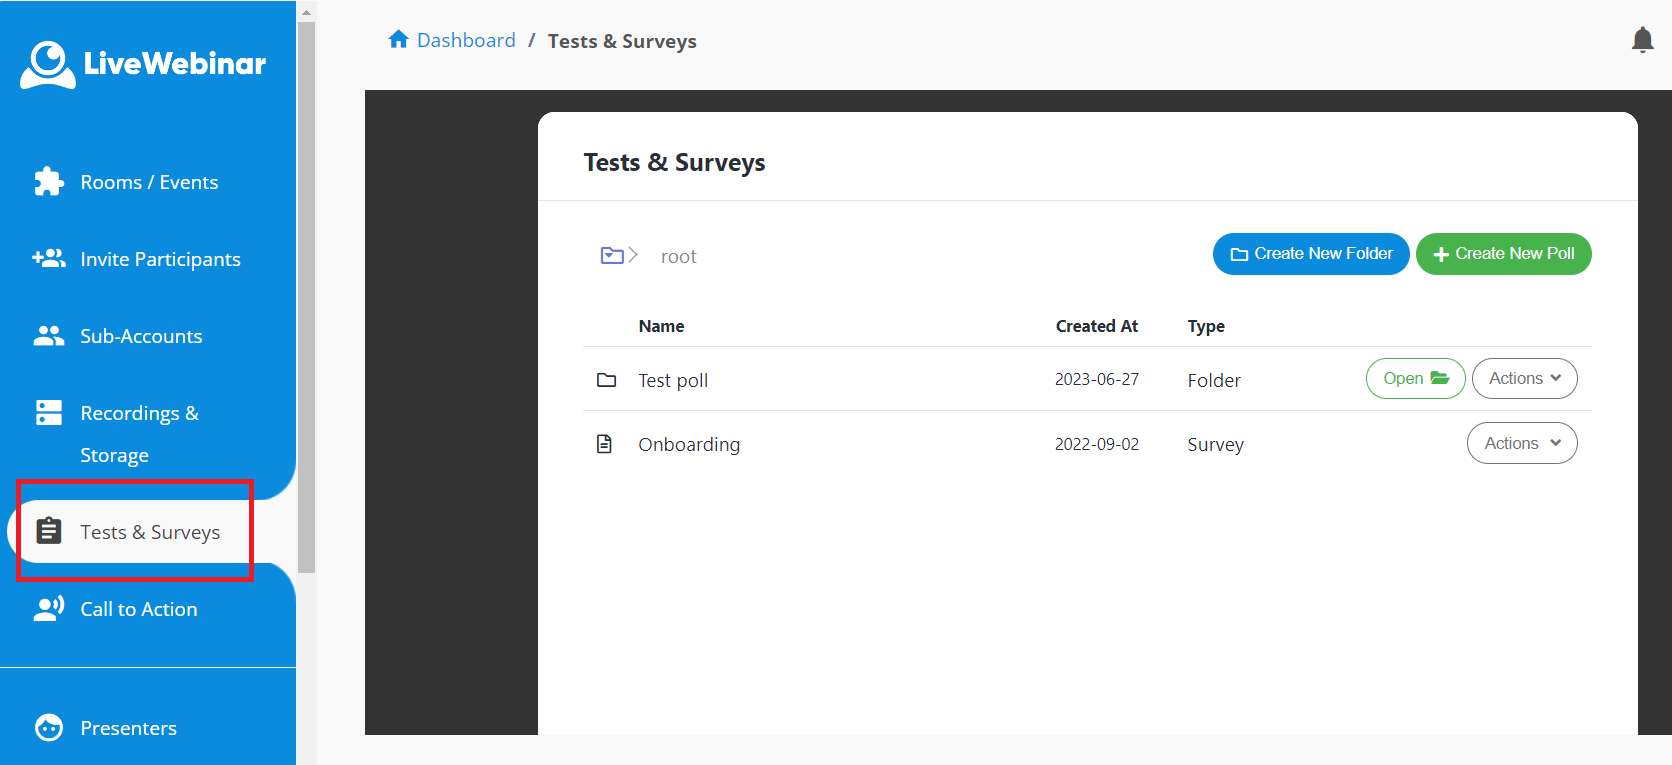1672x765 pixels.
Task: Expand Actions dropdown for Test poll
Action: (x=1524, y=379)
